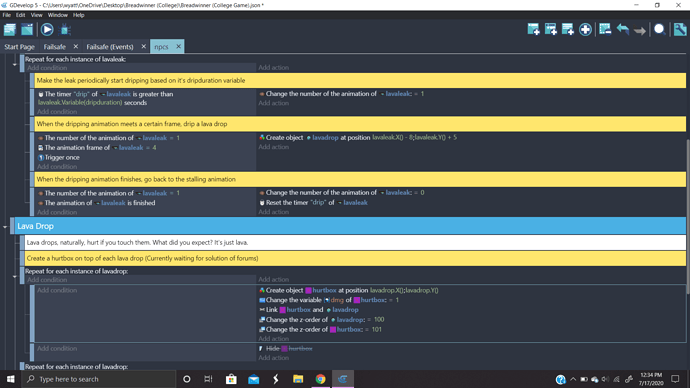Add condition beside Hide hurtbox action
This screenshot has width=690, height=388.
(57, 348)
